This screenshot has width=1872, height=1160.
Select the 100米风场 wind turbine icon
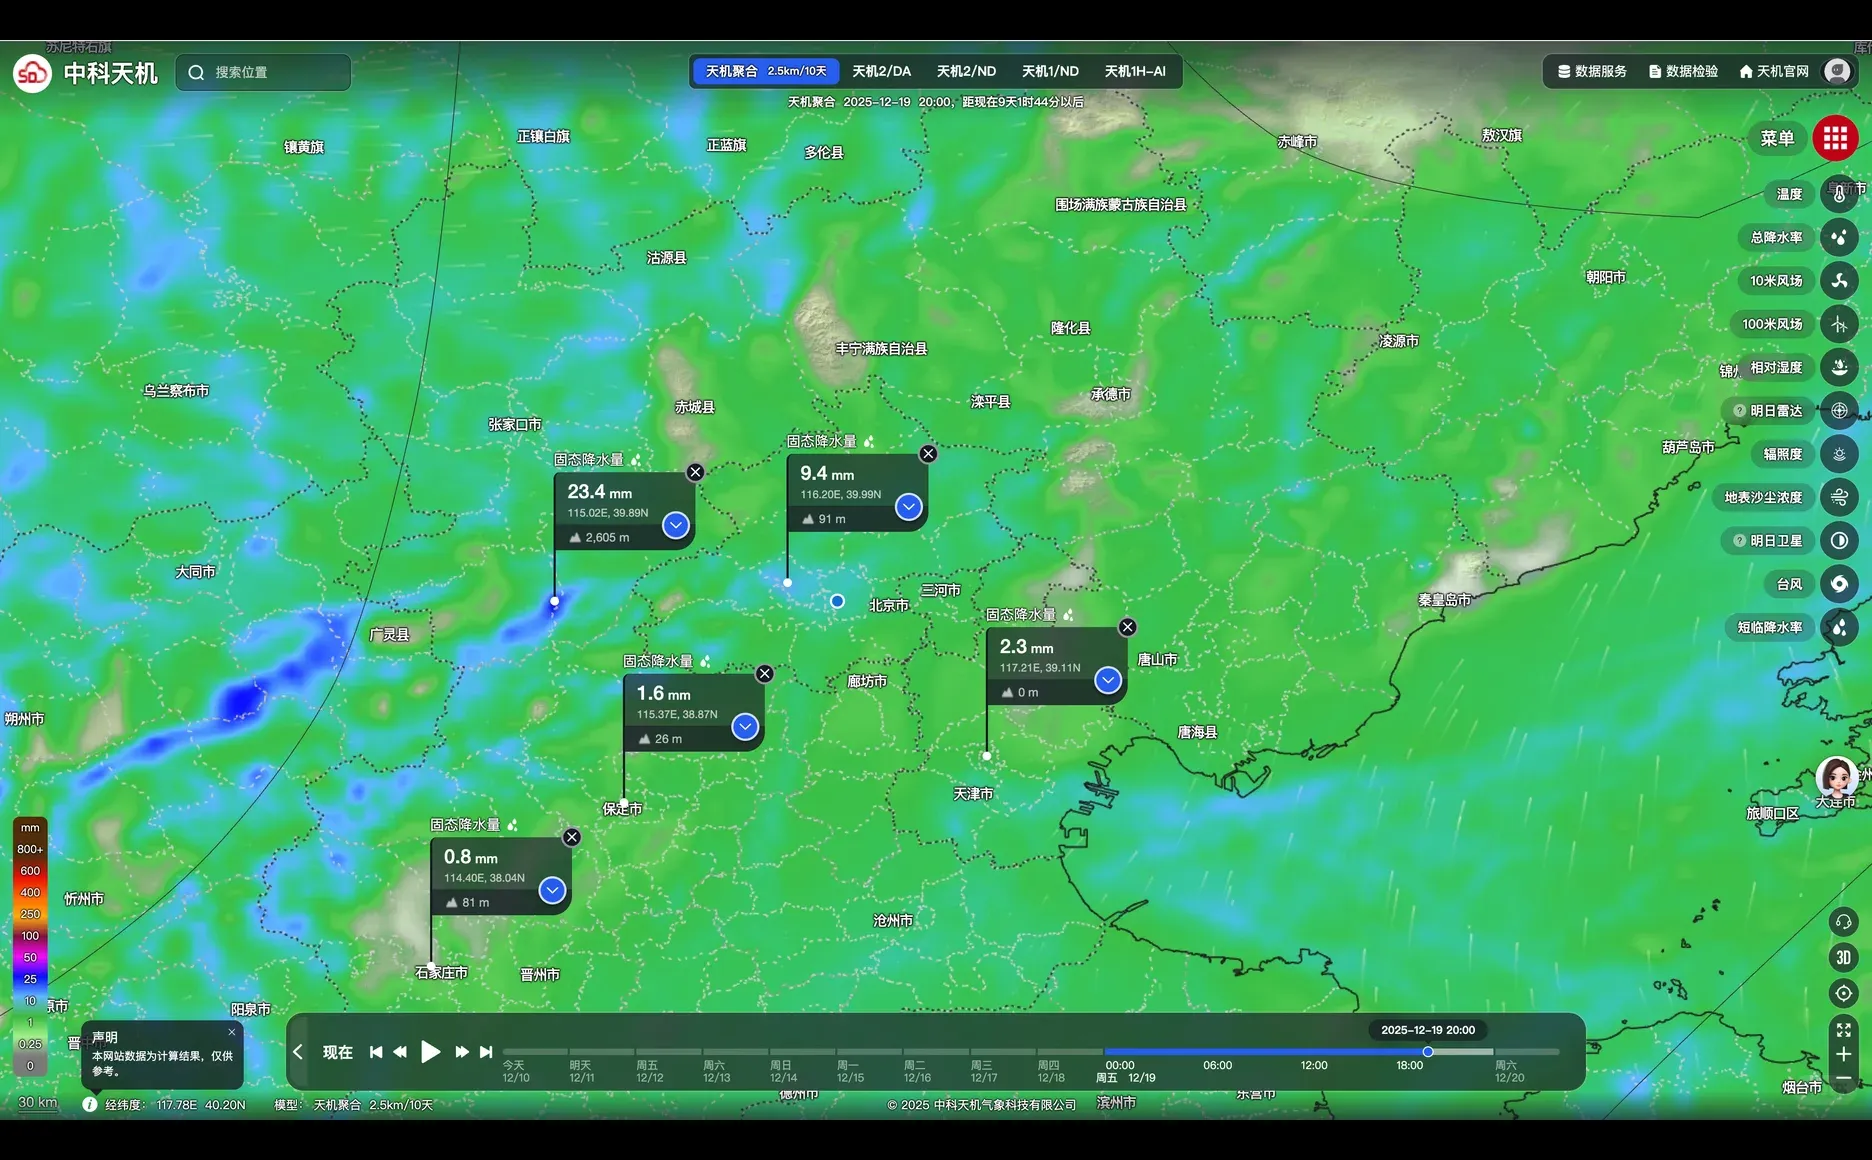[x=1839, y=324]
